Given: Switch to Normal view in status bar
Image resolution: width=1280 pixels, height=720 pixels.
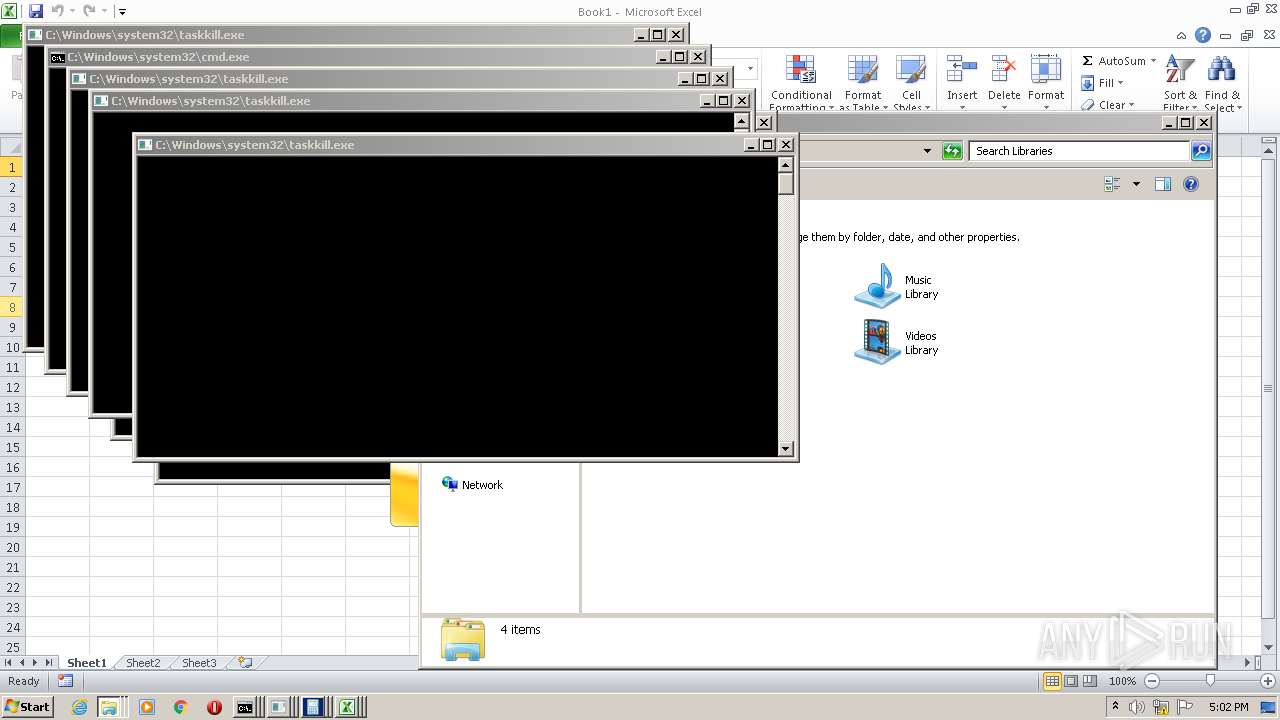Looking at the screenshot, I should click(1052, 681).
